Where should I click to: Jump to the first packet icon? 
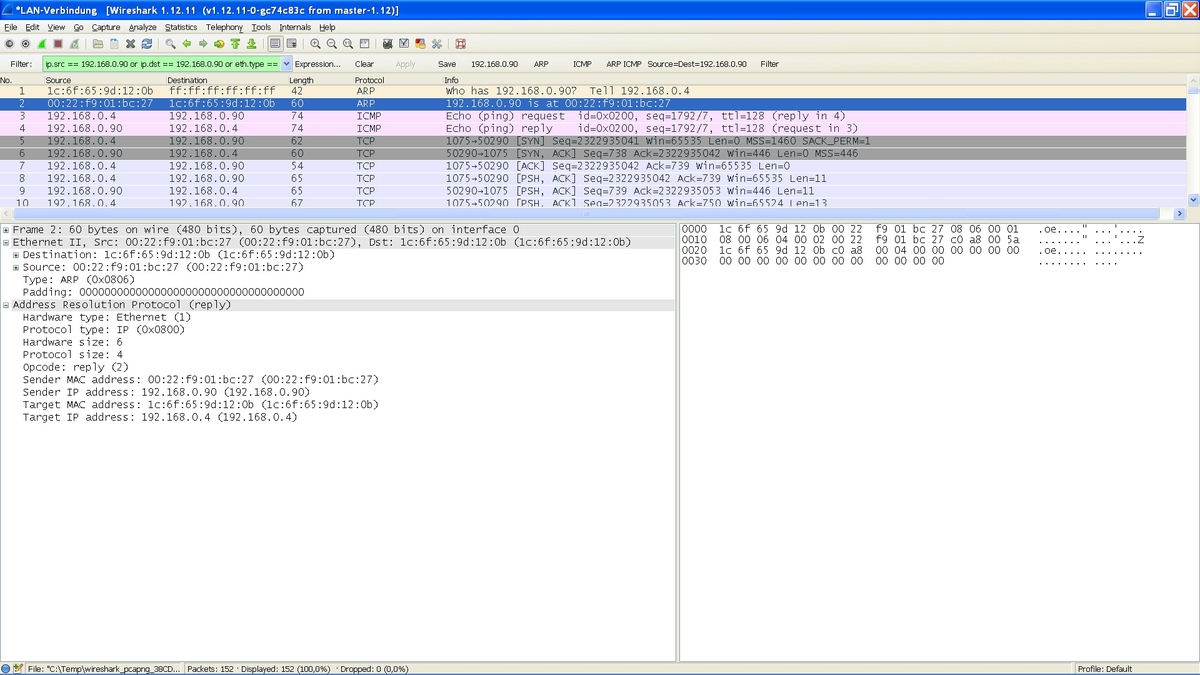pyautogui.click(x=235, y=44)
